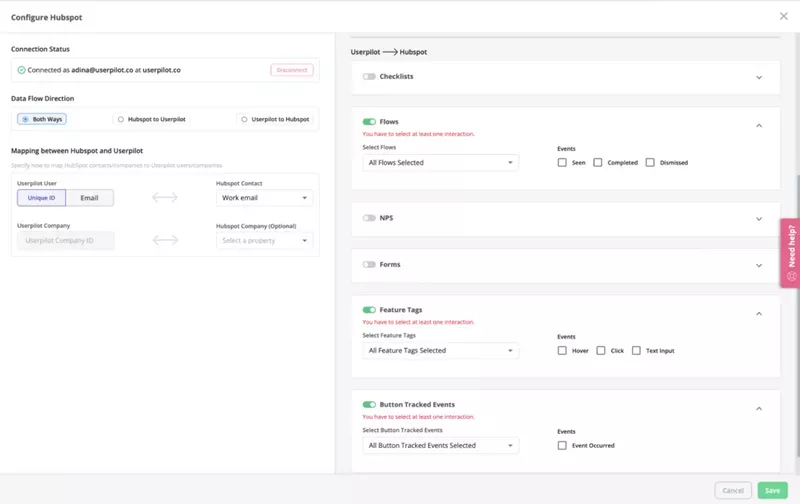
Task: Click the green Save button
Action: point(772,490)
